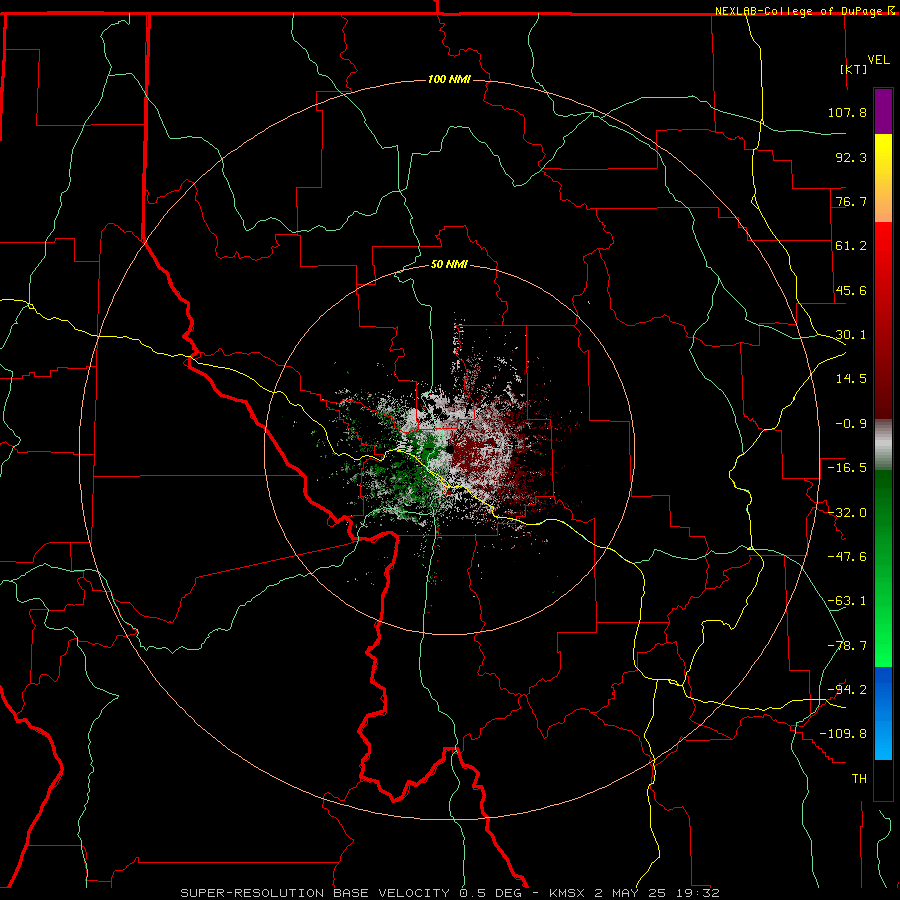The image size is (900, 900).
Task: Click the -47.6 velocity scale value
Action: point(847,557)
